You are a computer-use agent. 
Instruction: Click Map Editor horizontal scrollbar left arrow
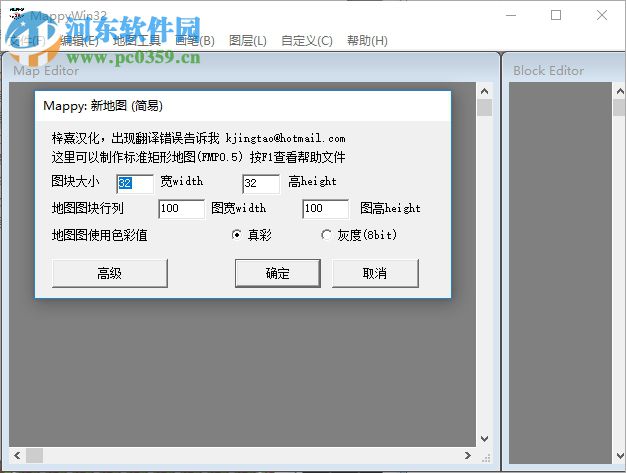click(17, 455)
